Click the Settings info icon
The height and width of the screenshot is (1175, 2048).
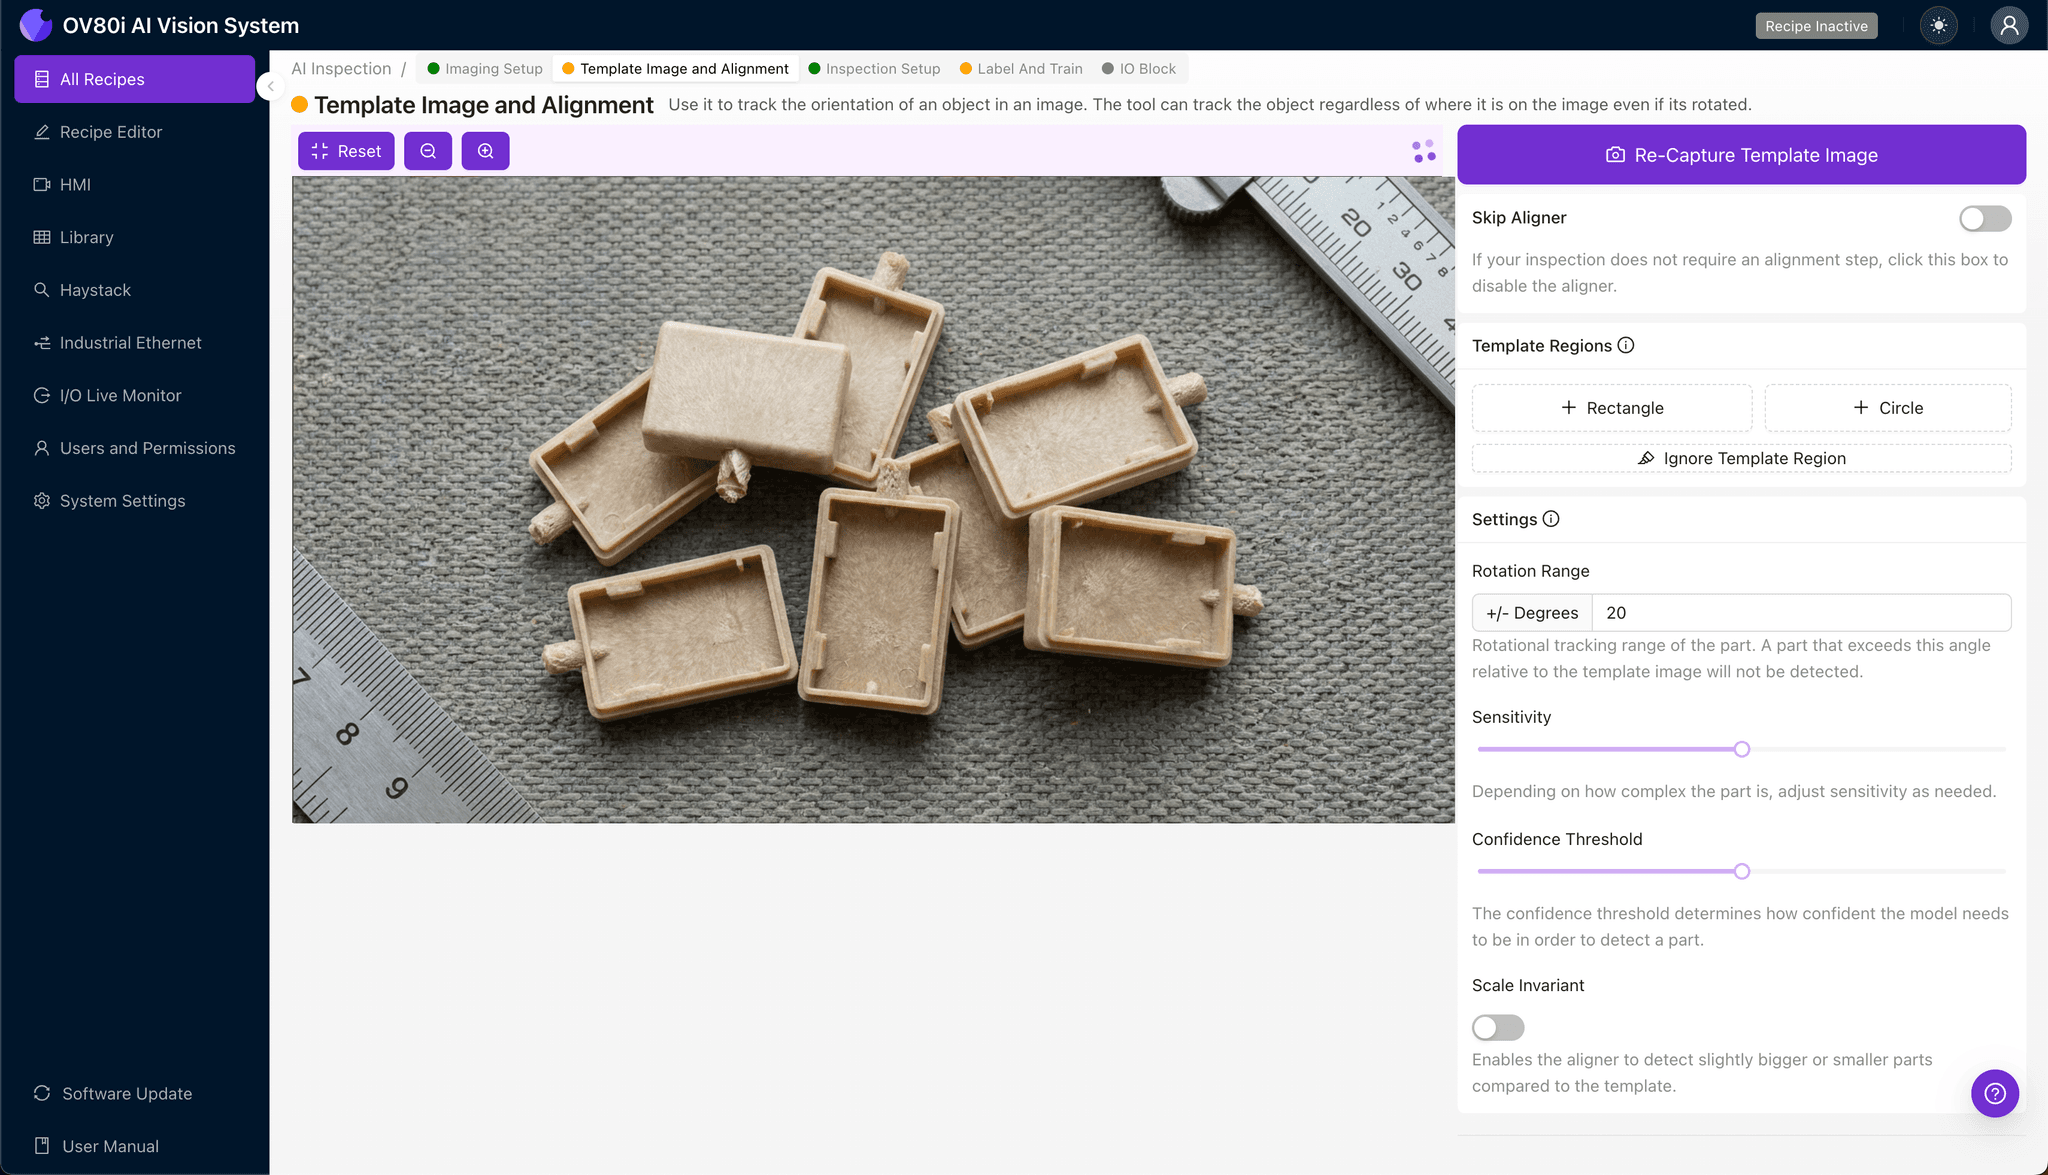tap(1551, 519)
